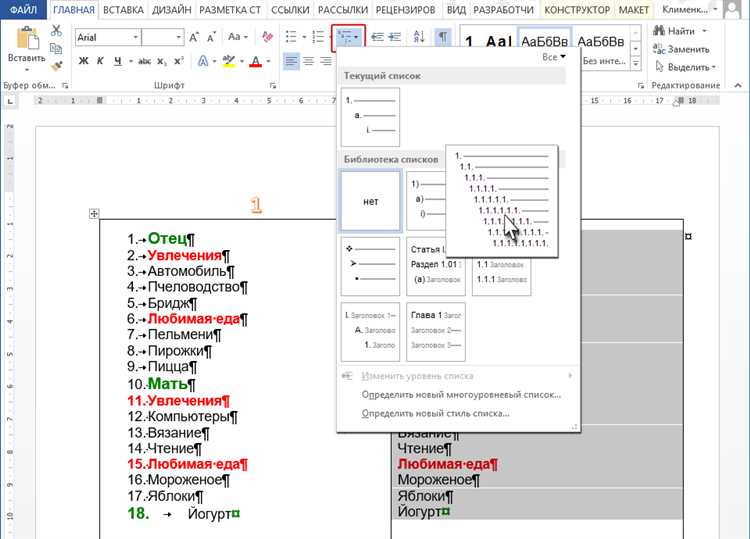Click the table move handle icon
This screenshot has height=539, width=750.
pyautogui.click(x=94, y=214)
